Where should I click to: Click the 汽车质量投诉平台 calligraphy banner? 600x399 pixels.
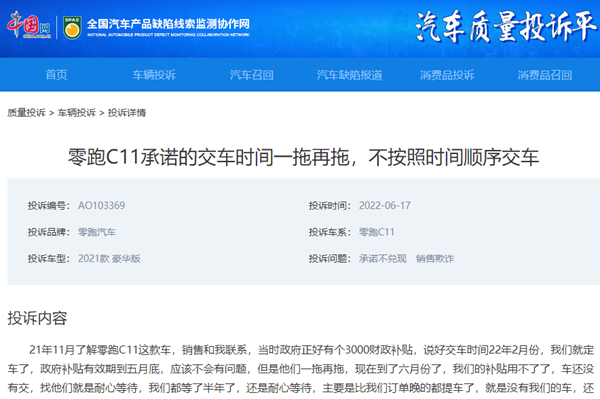507,26
